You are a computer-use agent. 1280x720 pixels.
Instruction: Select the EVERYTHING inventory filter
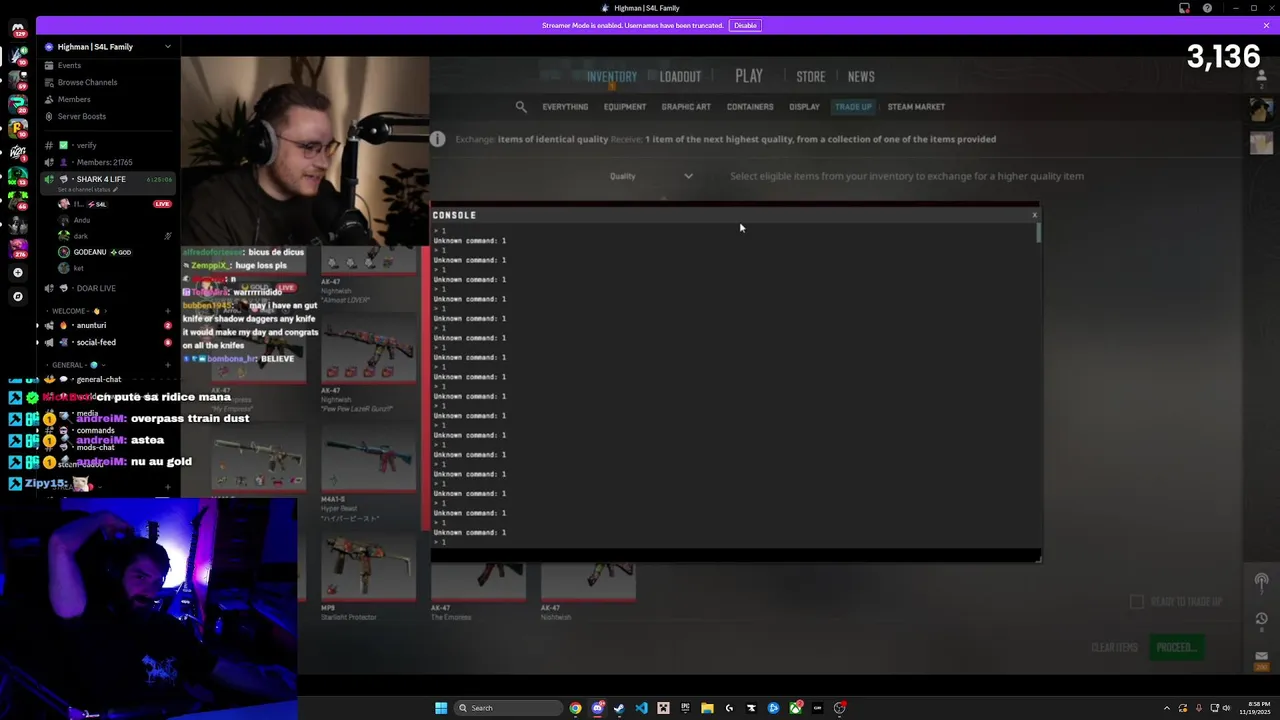[565, 107]
